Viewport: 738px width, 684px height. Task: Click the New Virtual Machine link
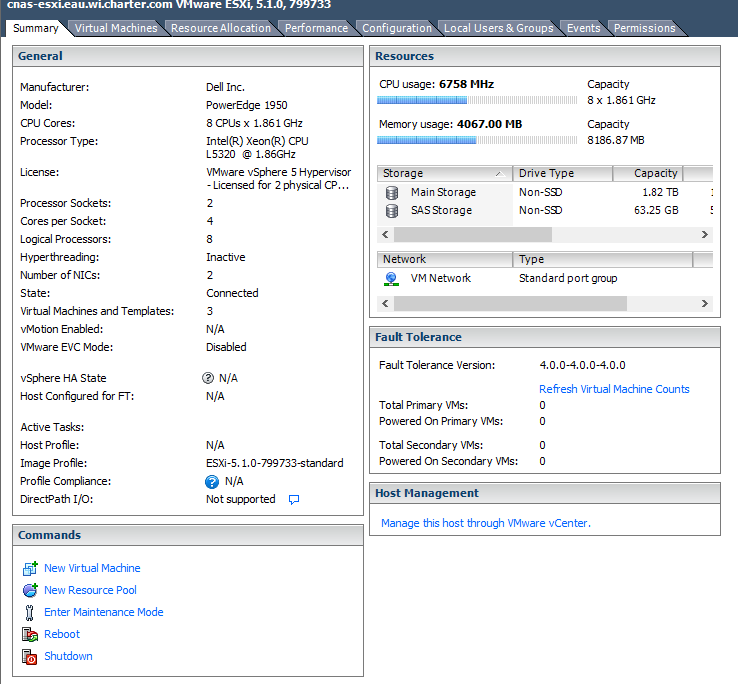[x=92, y=568]
